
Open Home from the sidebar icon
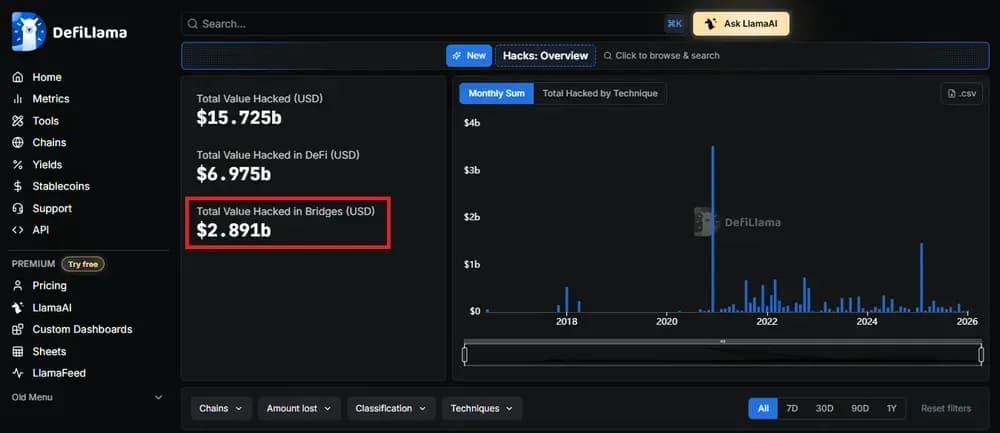(18, 77)
